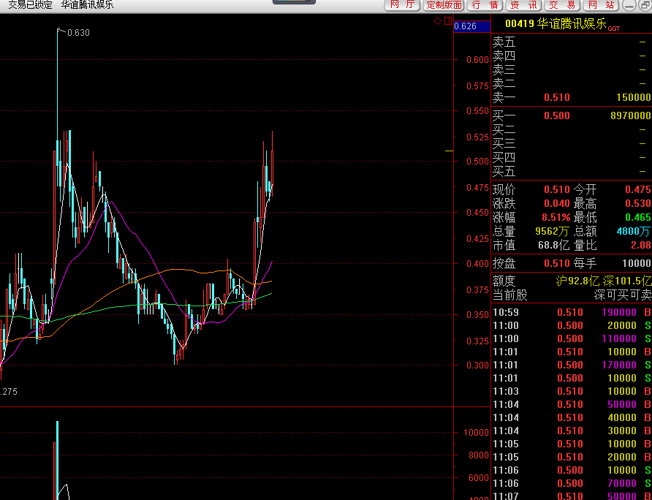Click the 0.600 price axis label

[x=477, y=59]
